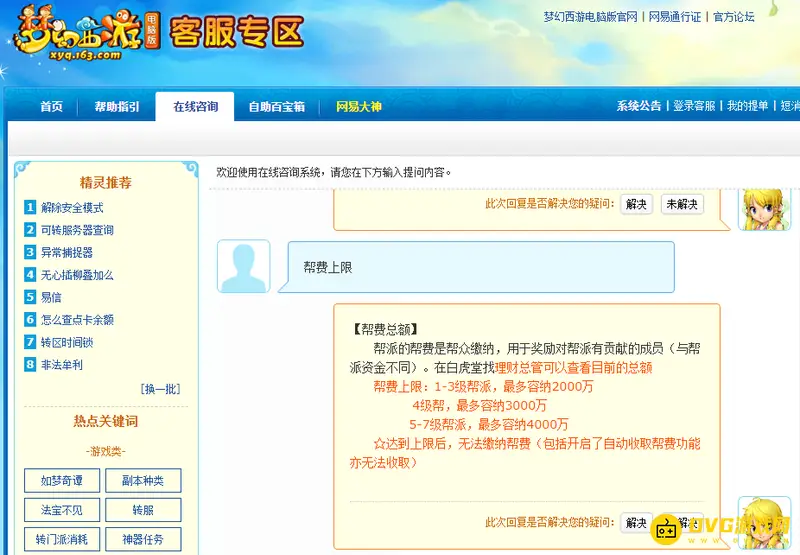Select the 转门派消耗 keyword button
The height and width of the screenshot is (555, 800).
pyautogui.click(x=62, y=539)
